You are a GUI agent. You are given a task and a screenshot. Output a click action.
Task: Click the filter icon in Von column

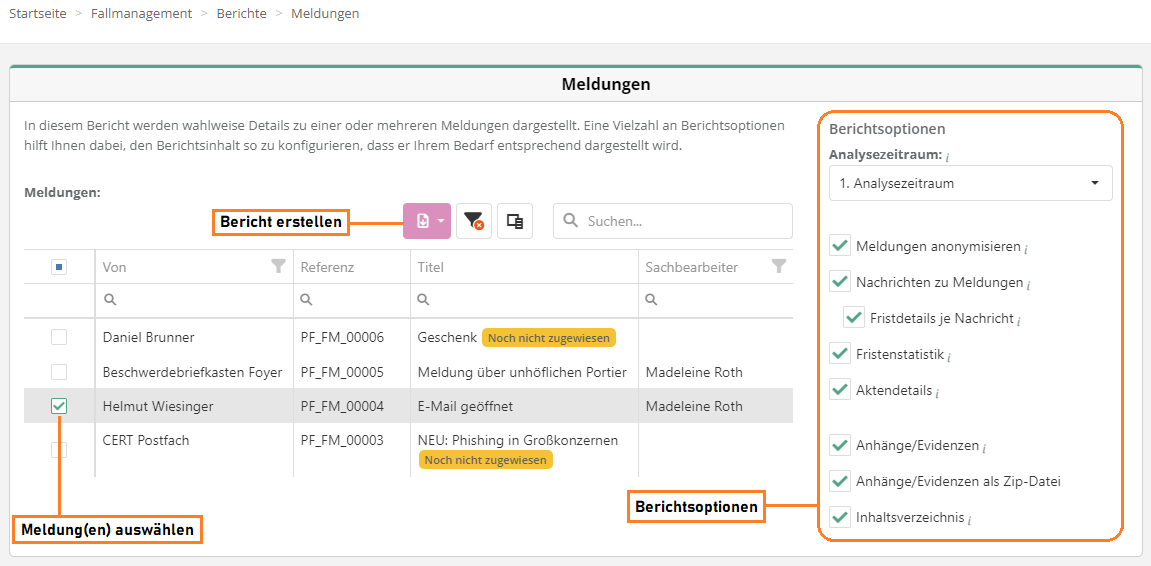tap(278, 267)
